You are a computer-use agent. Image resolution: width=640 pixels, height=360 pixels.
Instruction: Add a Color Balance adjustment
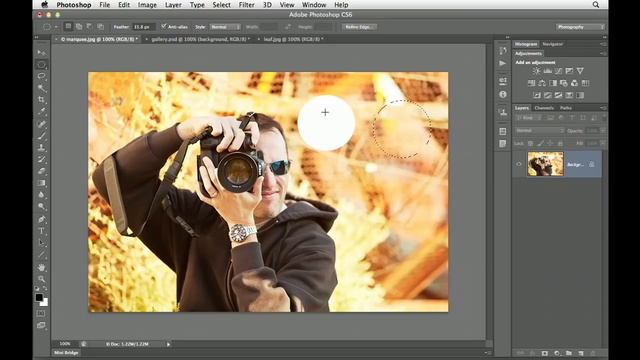coord(542,83)
